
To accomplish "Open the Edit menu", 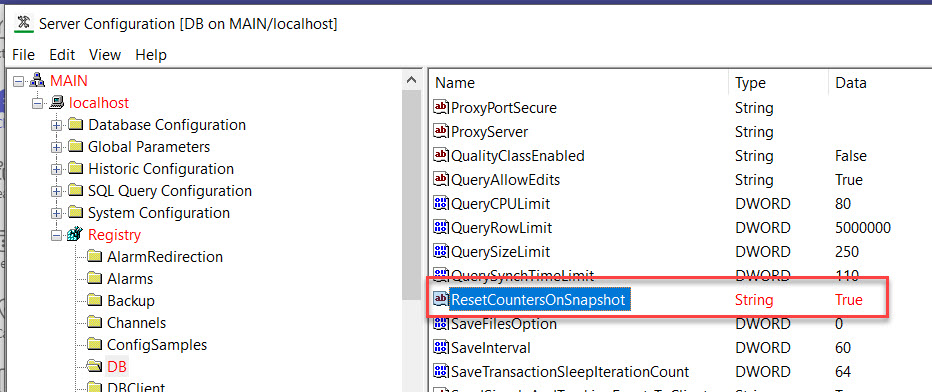I will 62,55.
